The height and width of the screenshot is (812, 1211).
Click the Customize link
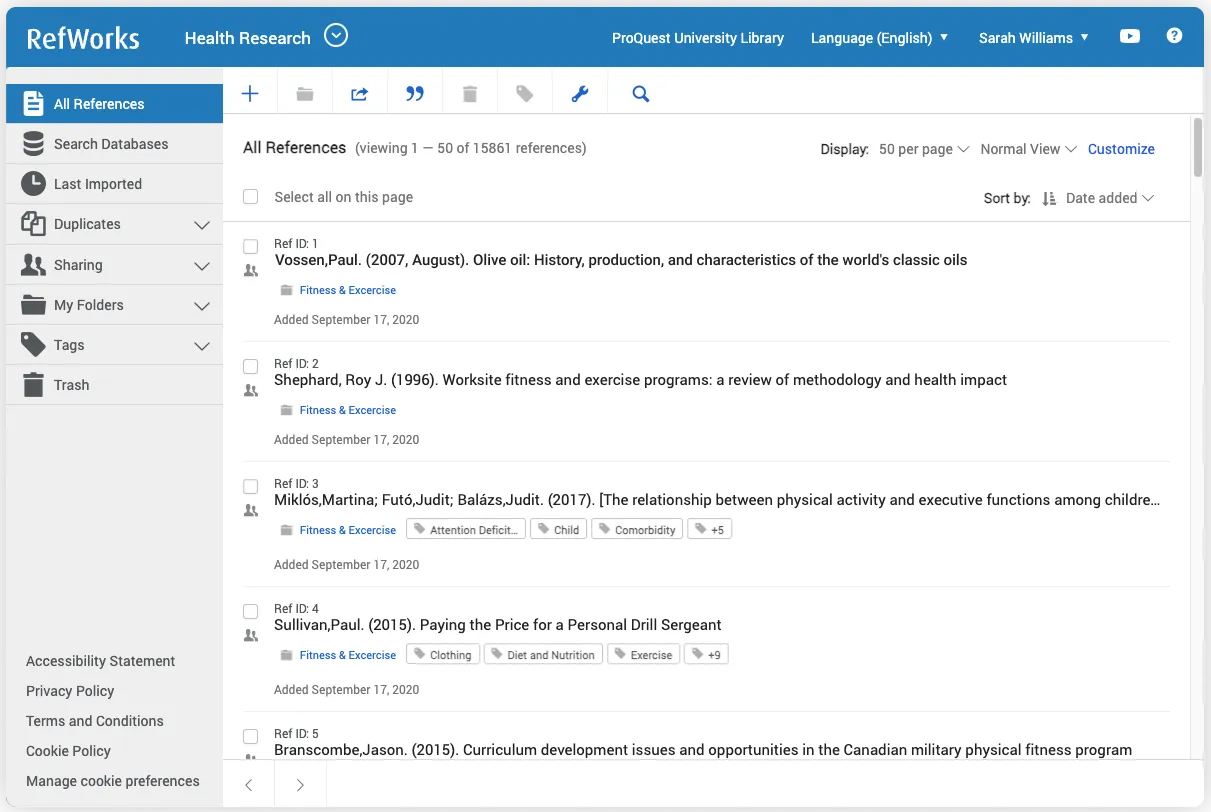click(1121, 149)
